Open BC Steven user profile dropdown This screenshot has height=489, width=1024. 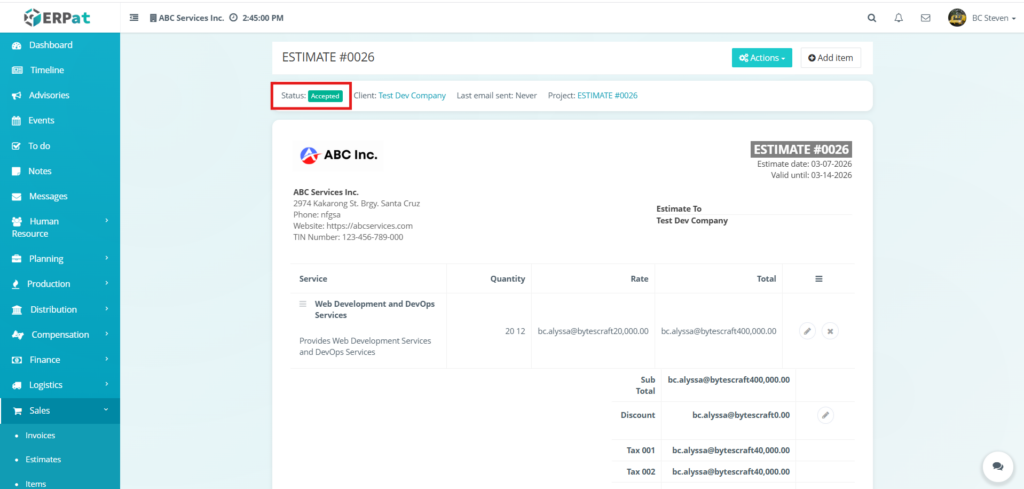pos(980,18)
